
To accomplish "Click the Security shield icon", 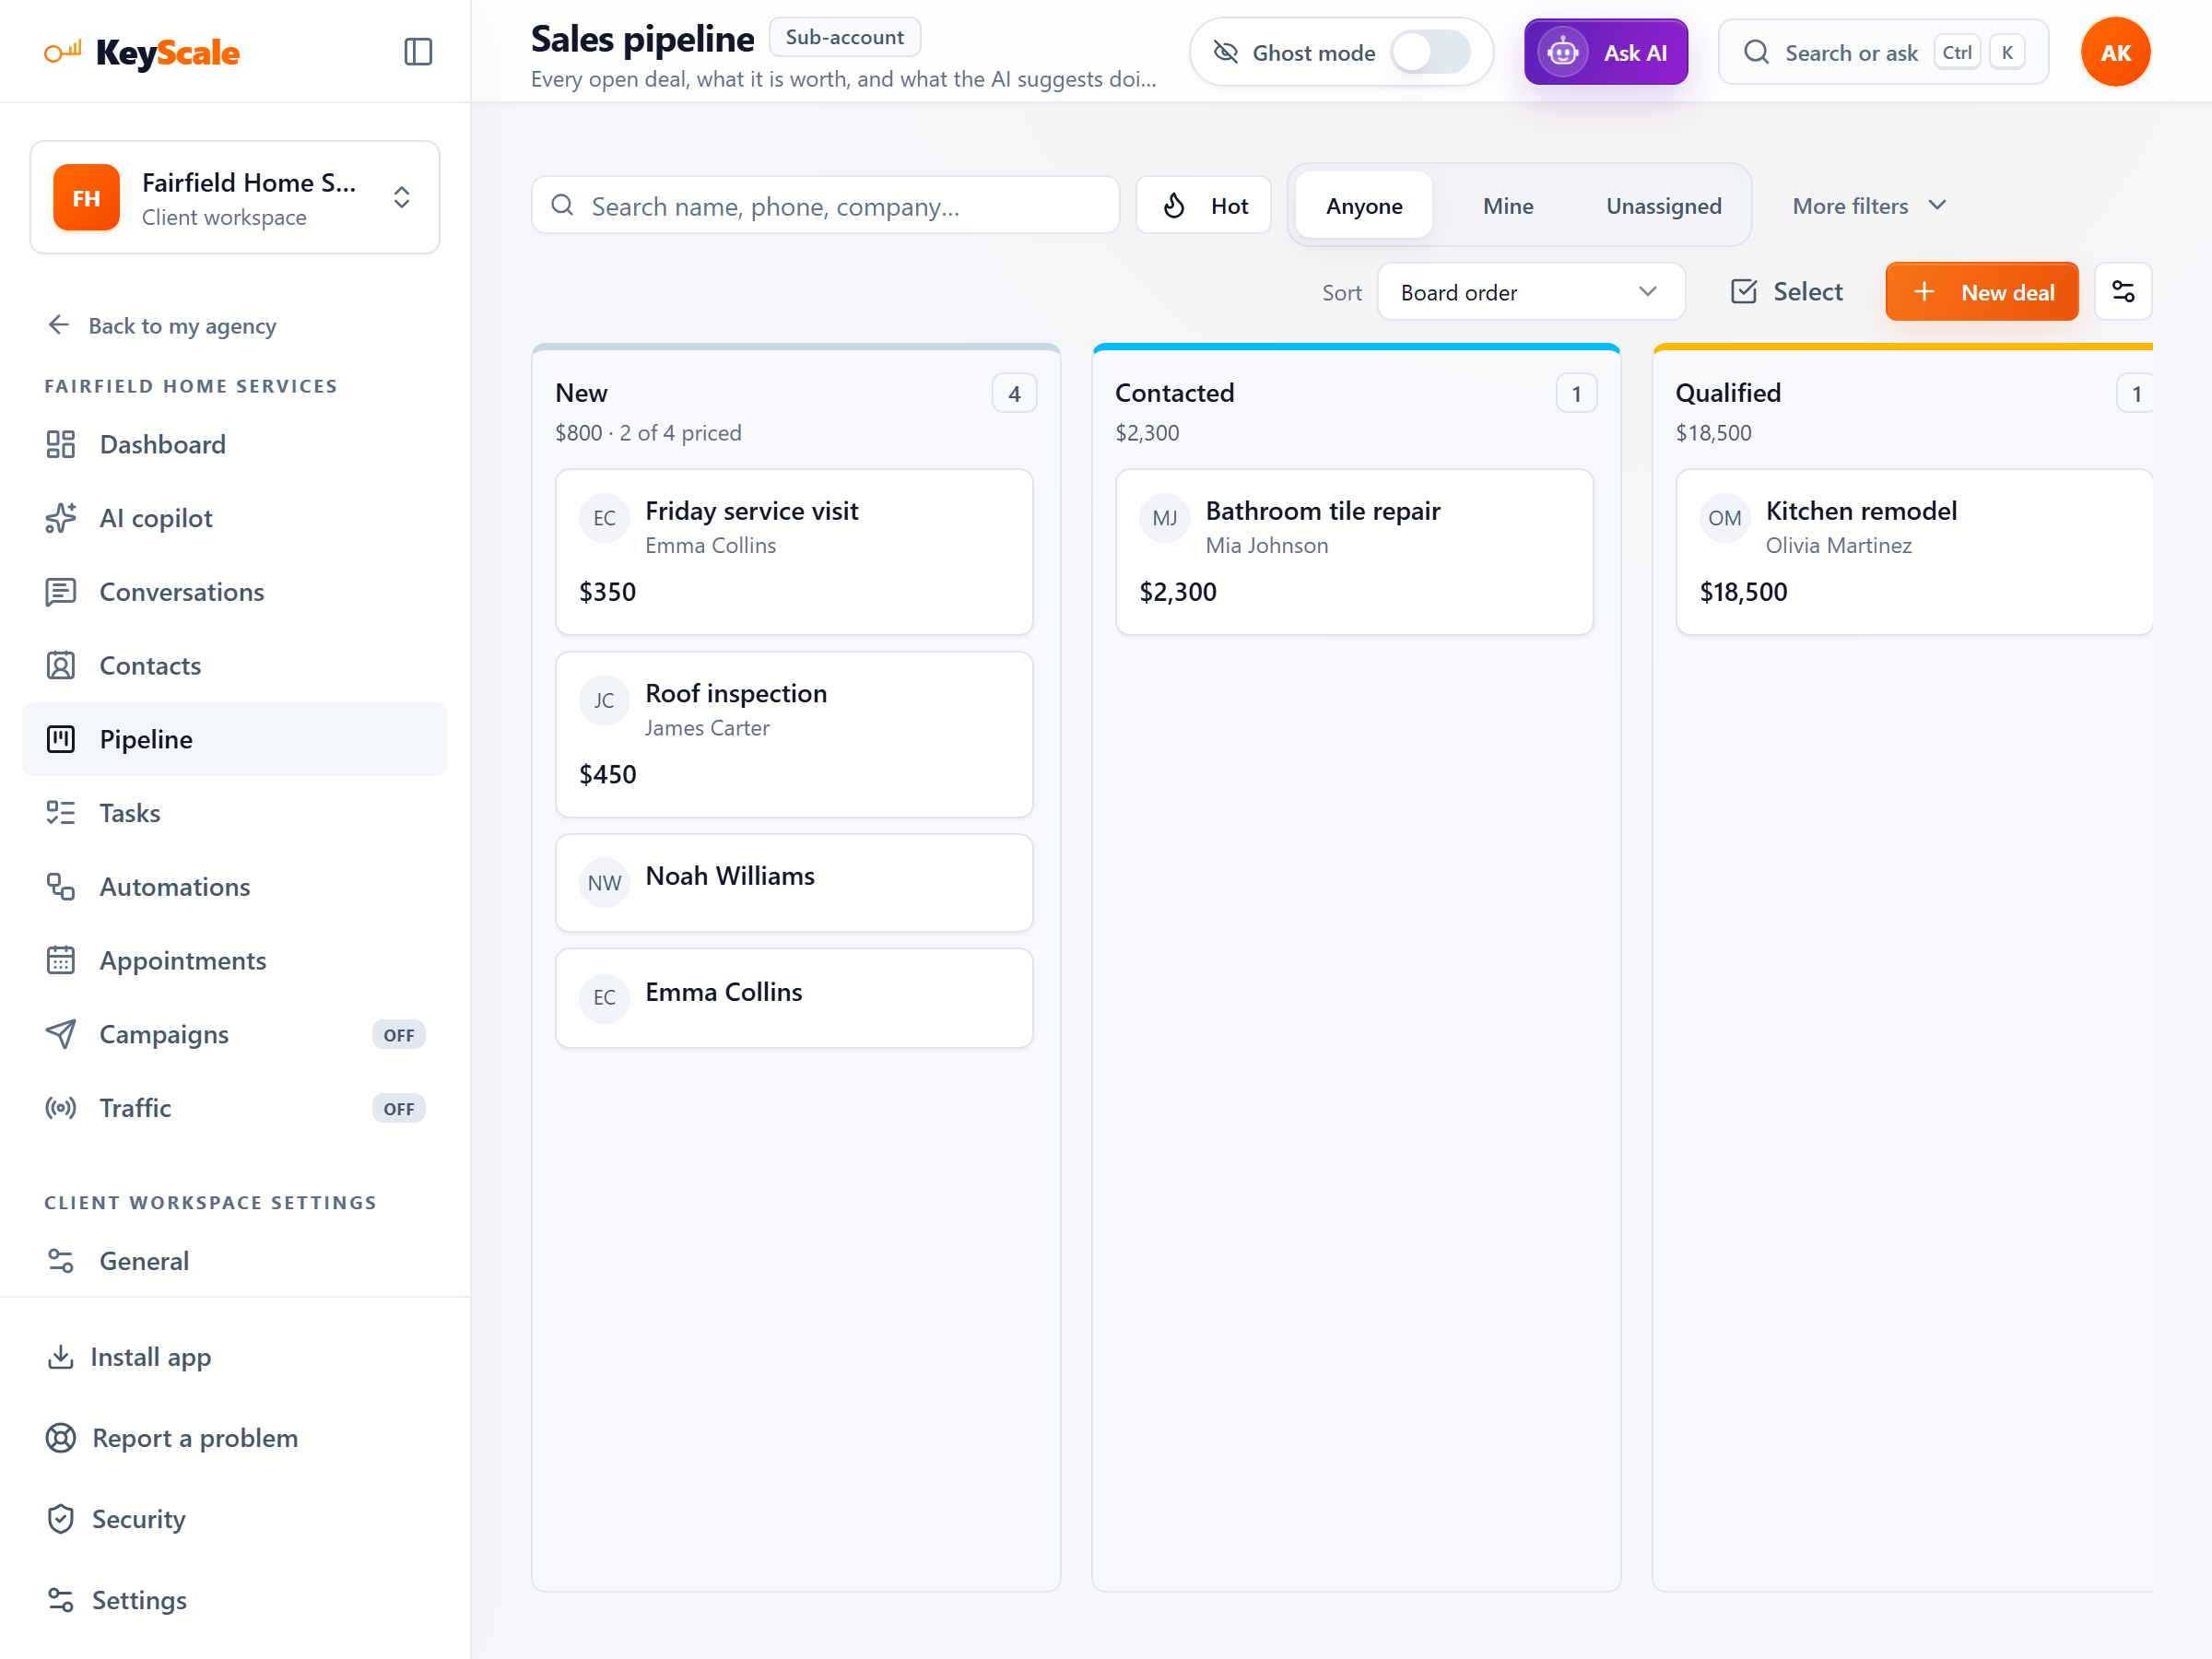I will click(61, 1519).
